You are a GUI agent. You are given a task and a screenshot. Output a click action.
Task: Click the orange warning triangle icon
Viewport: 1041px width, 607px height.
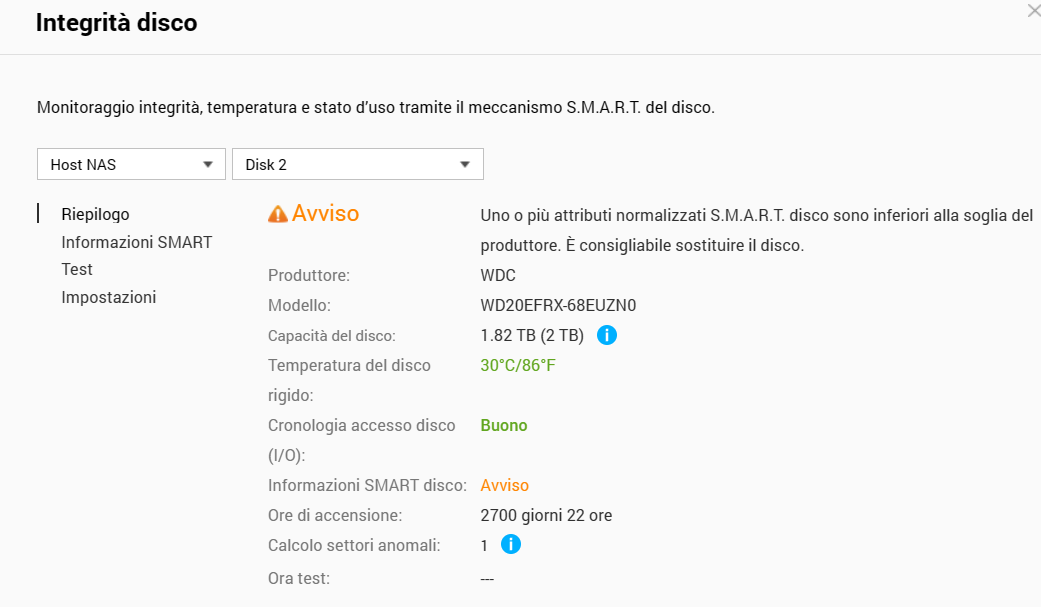[x=278, y=214]
